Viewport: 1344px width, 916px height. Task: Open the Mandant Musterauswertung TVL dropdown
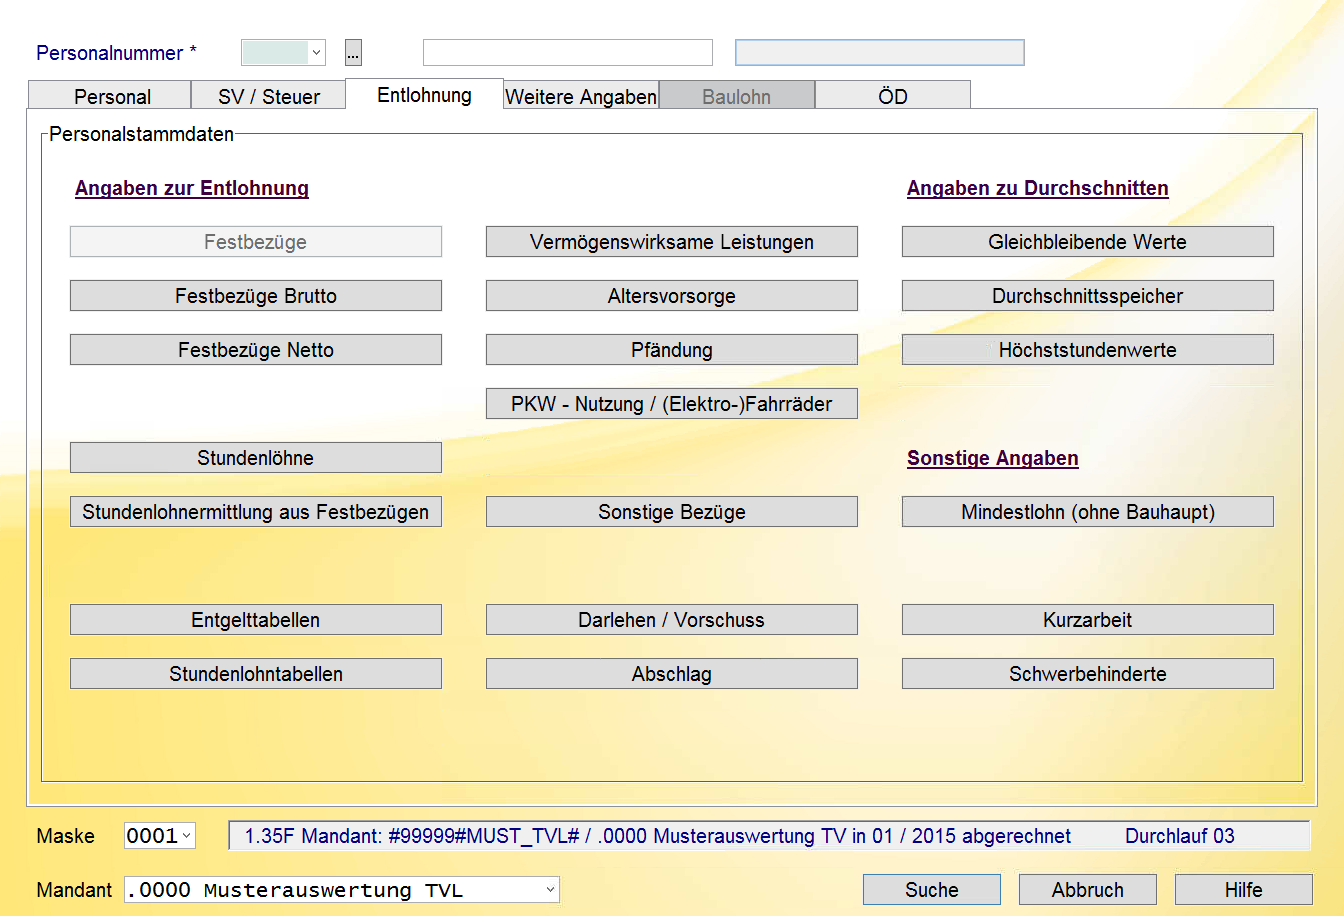coord(342,889)
